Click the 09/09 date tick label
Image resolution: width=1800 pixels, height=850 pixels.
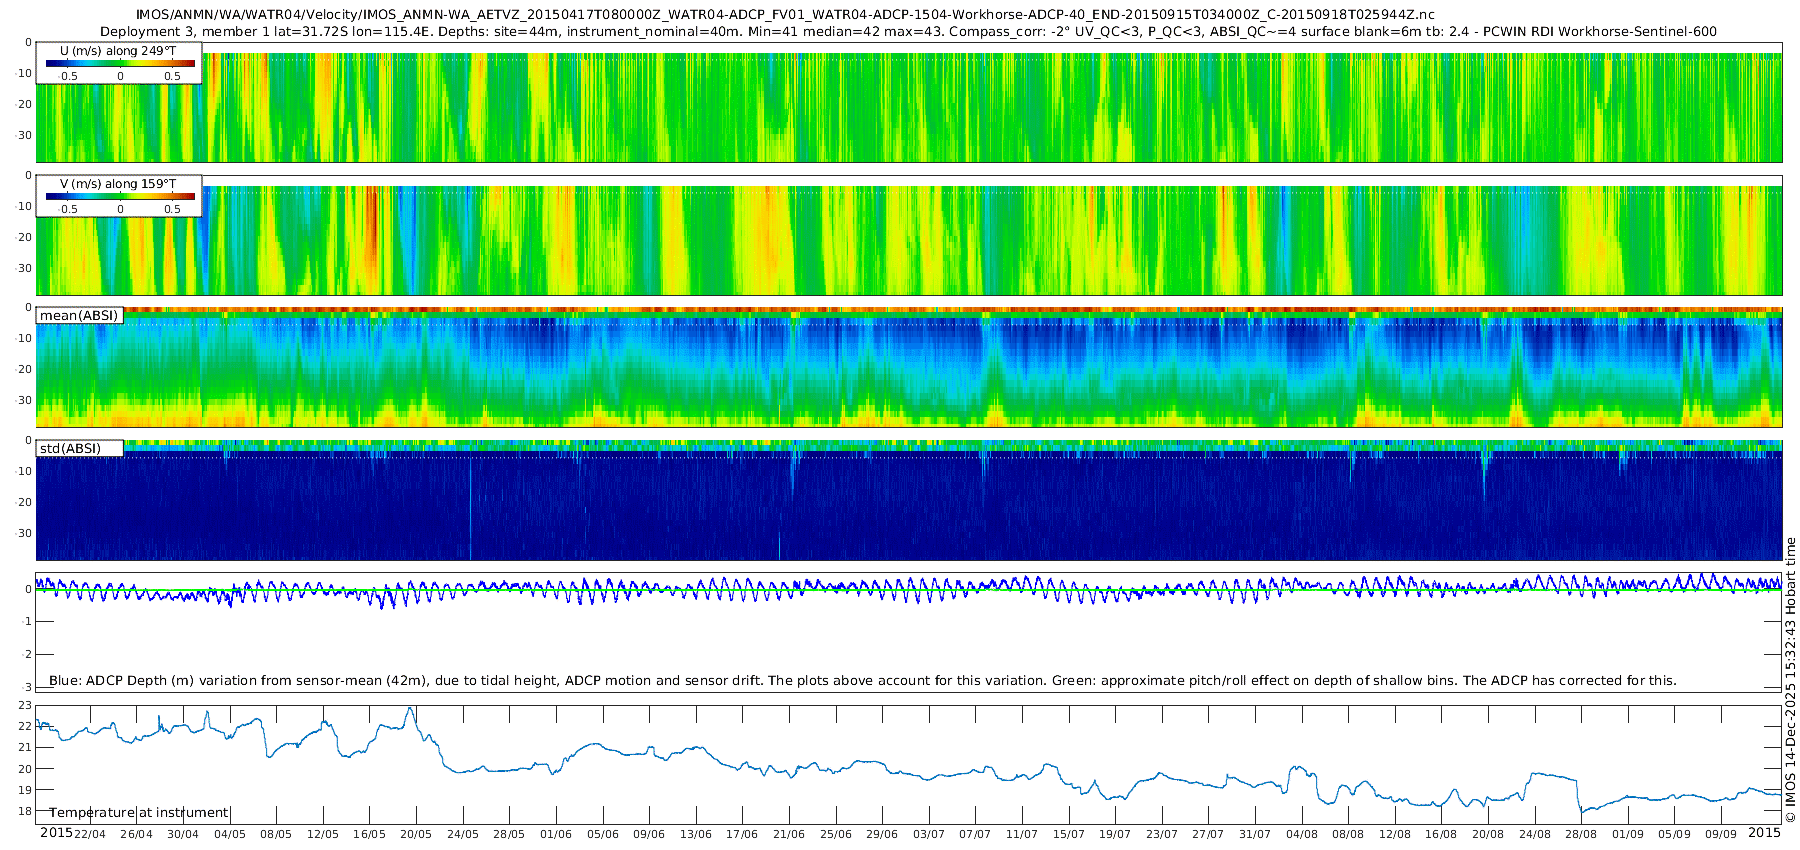click(x=1721, y=834)
